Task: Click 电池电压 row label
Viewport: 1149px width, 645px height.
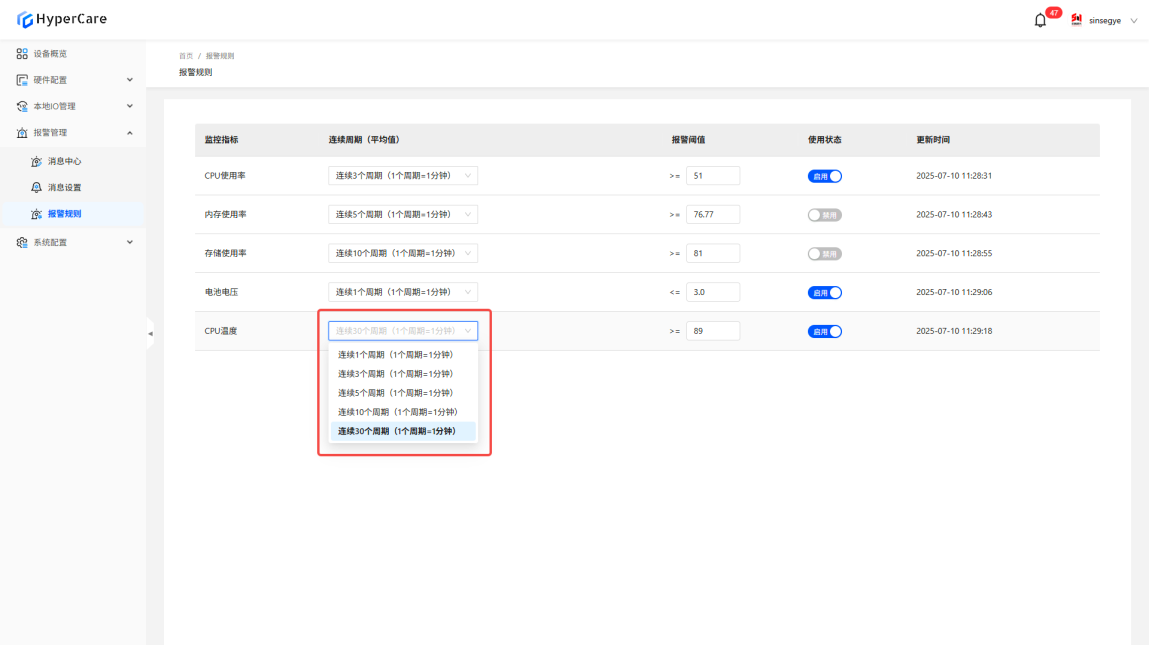Action: [221, 292]
